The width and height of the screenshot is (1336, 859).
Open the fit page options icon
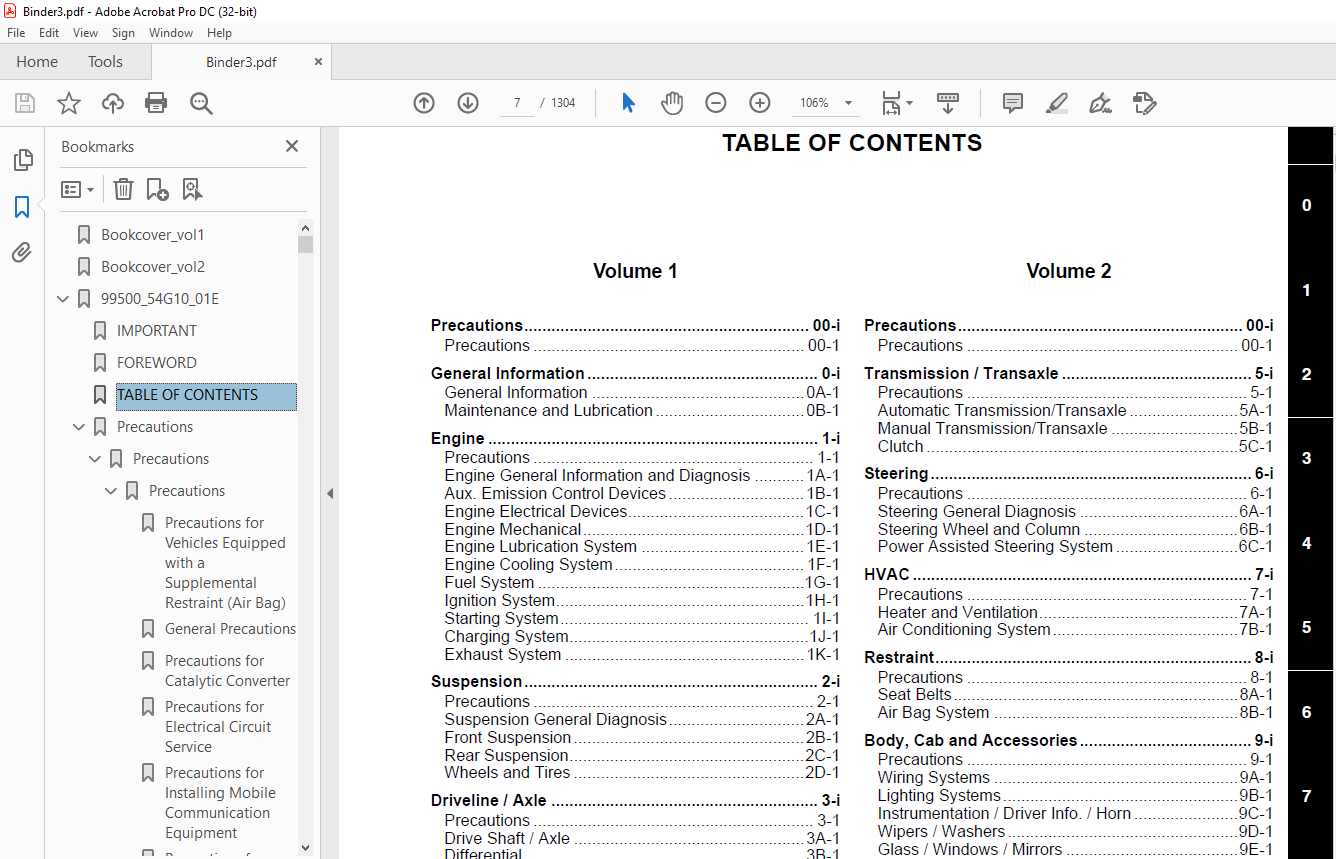tap(896, 103)
